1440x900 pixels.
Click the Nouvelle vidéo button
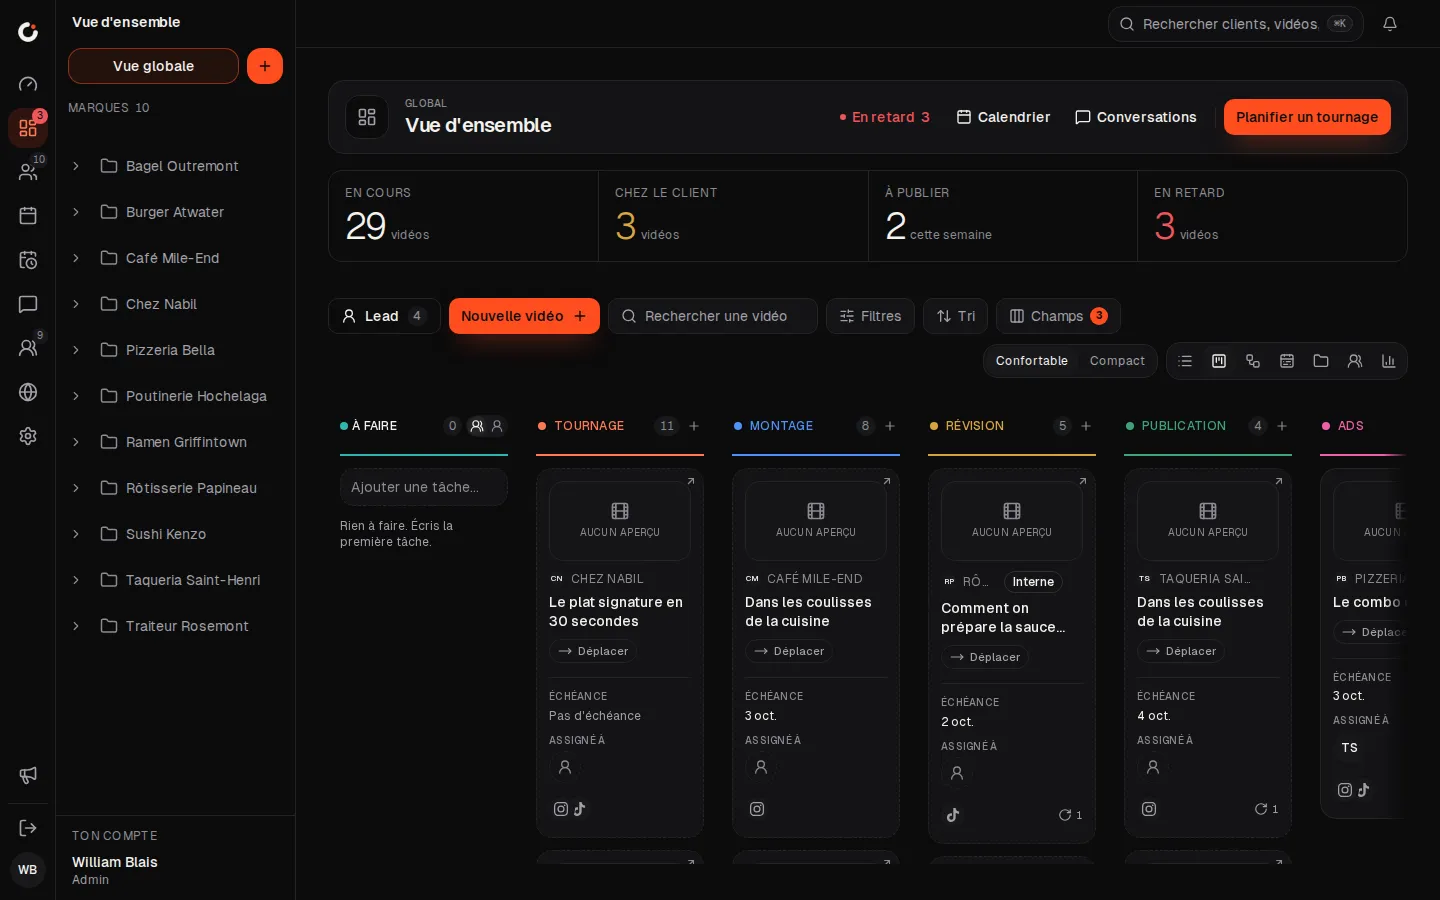click(x=524, y=316)
